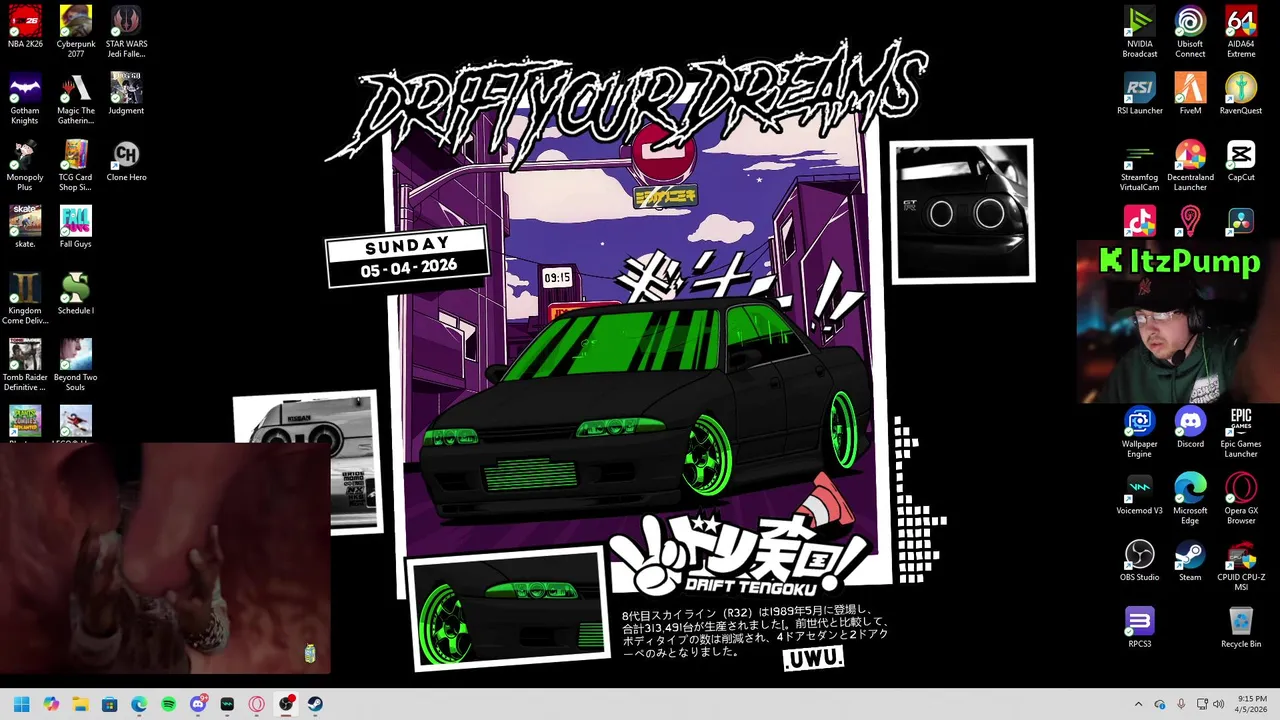Screen dimensions: 1280x720
Task: Click the Microsoft Edge desktop shortcut
Action: point(1190,498)
